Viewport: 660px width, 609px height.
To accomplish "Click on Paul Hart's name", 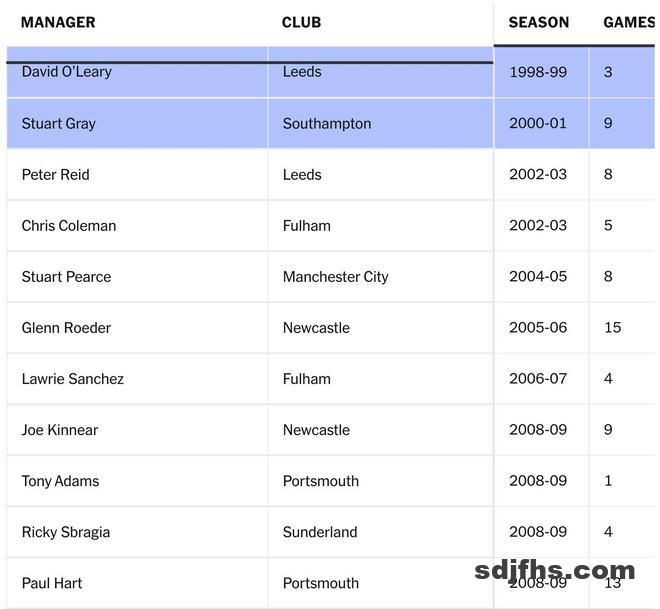I will pyautogui.click(x=52, y=583).
